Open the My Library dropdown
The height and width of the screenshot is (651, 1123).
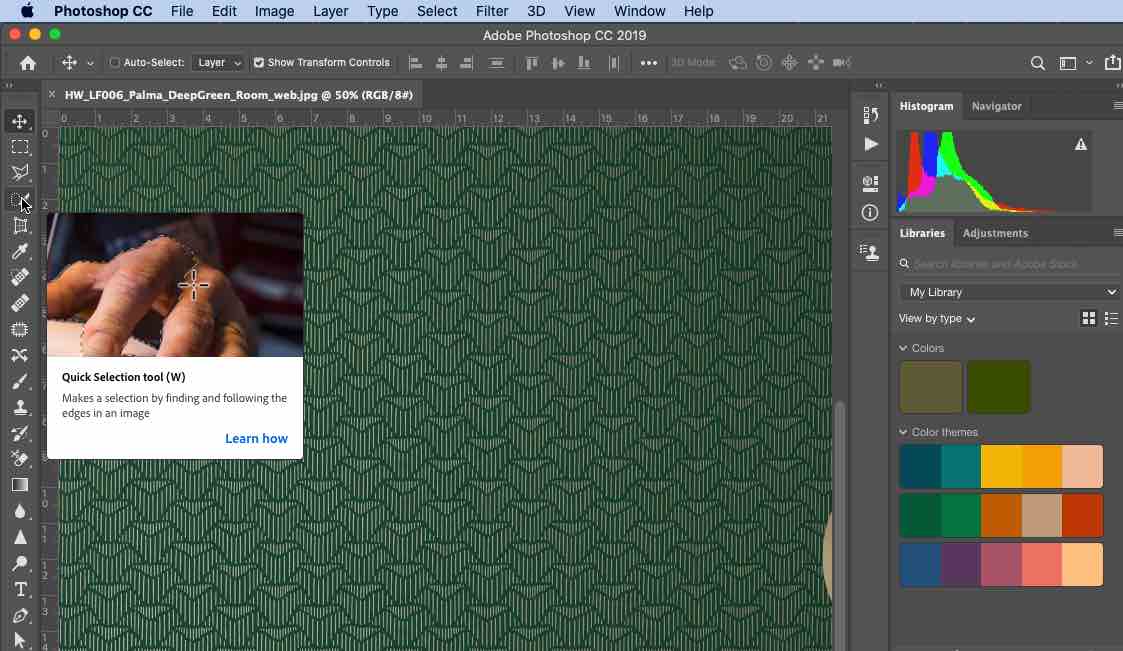(1009, 292)
